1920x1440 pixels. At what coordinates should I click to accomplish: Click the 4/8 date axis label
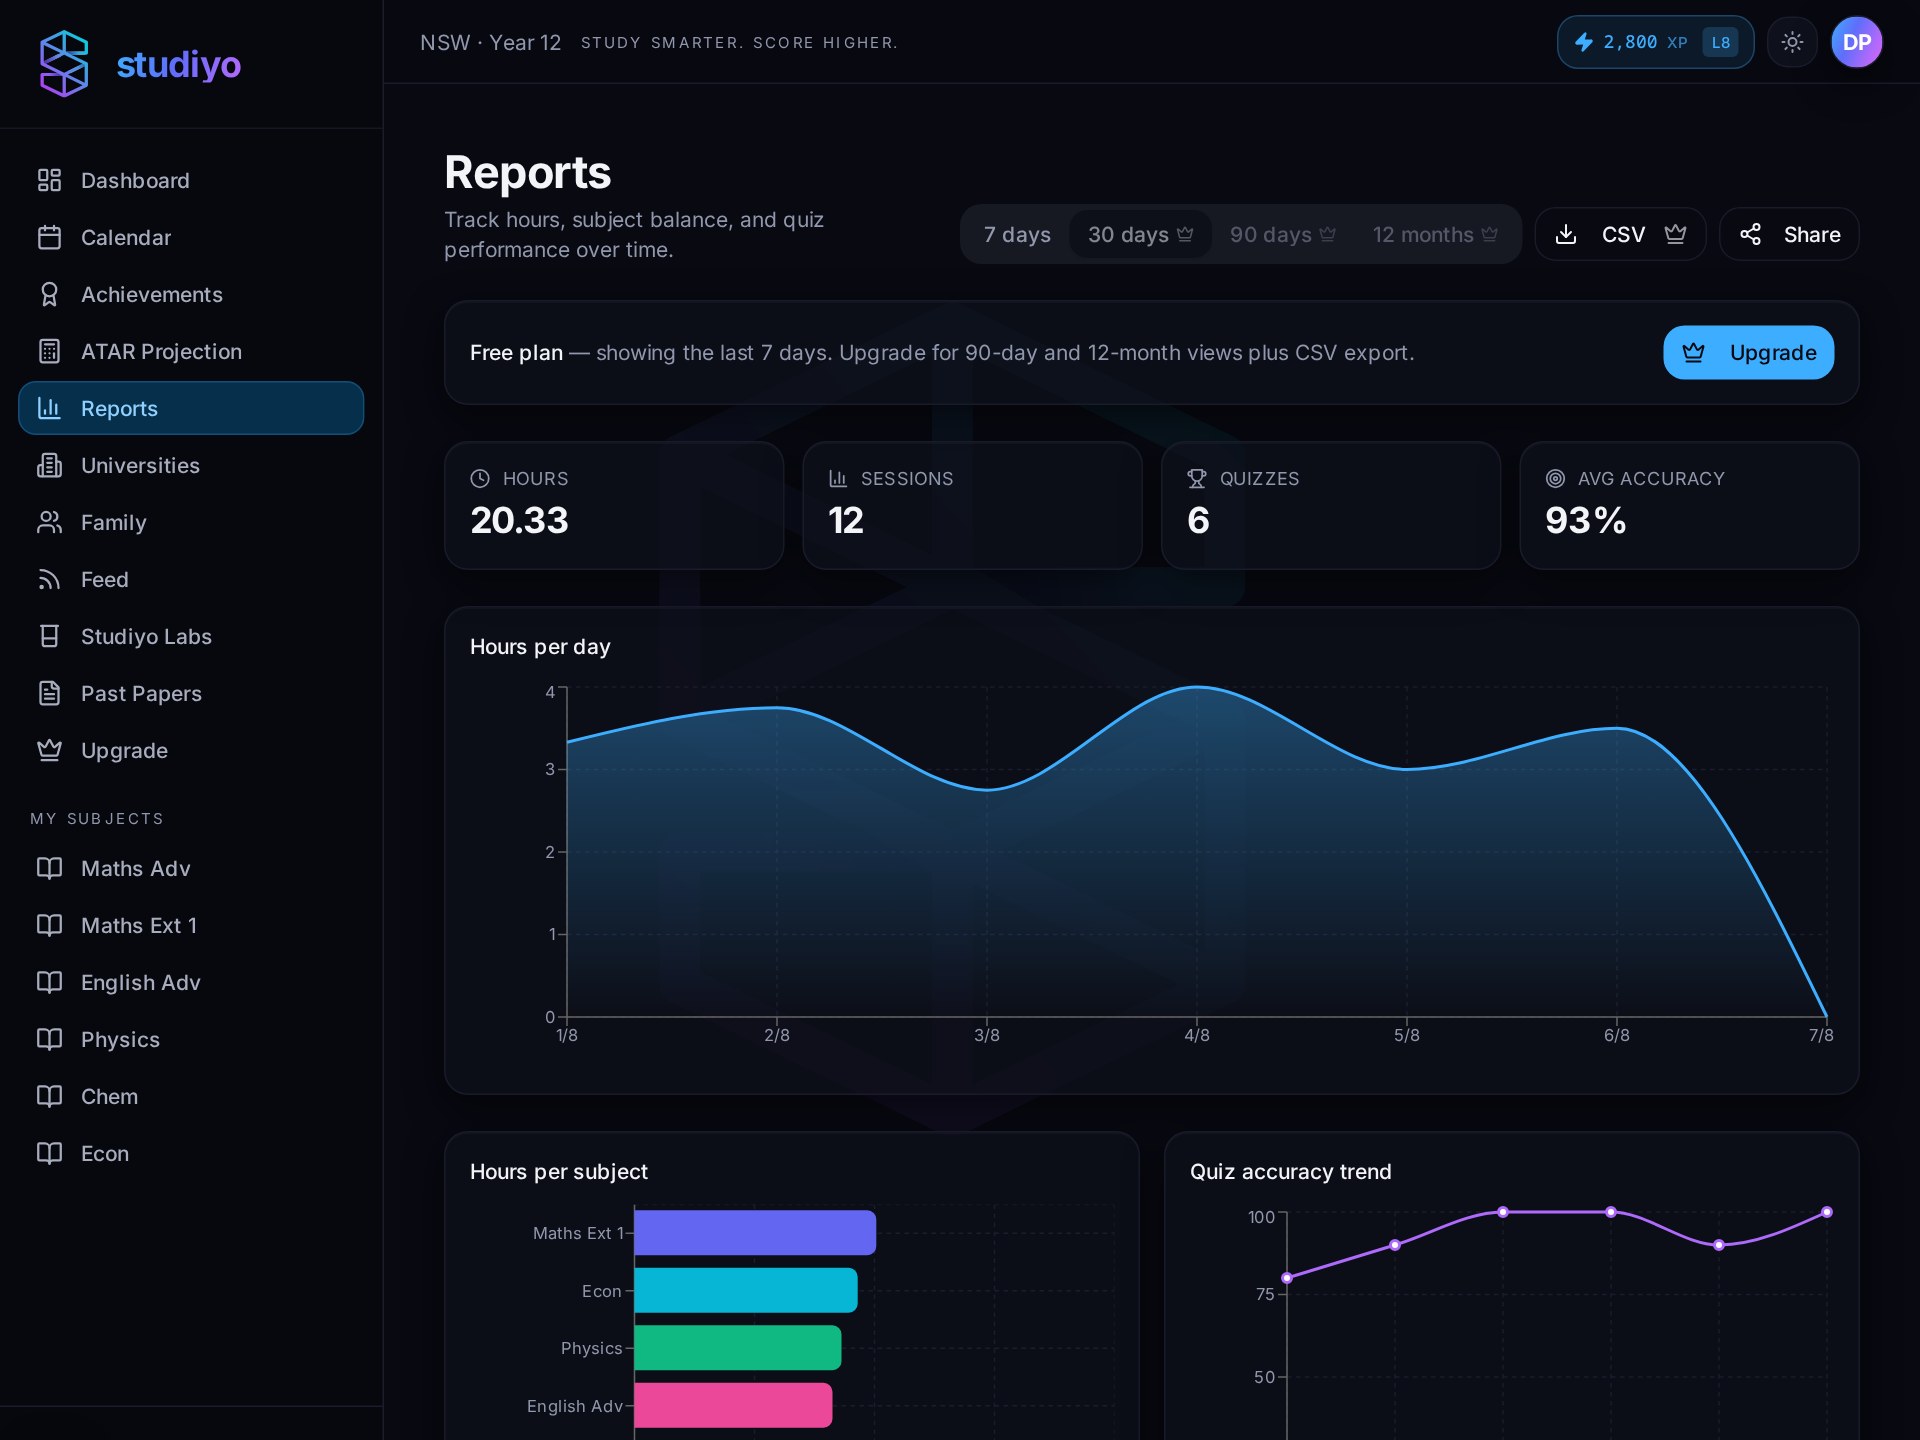point(1197,1035)
